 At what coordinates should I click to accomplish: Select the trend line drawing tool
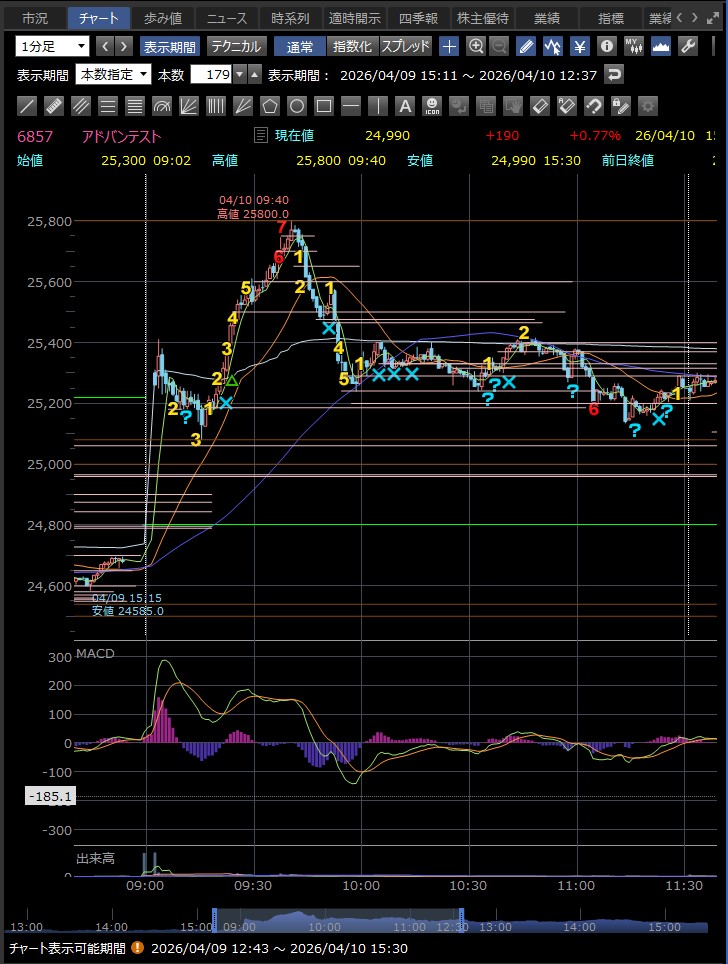click(x=28, y=106)
